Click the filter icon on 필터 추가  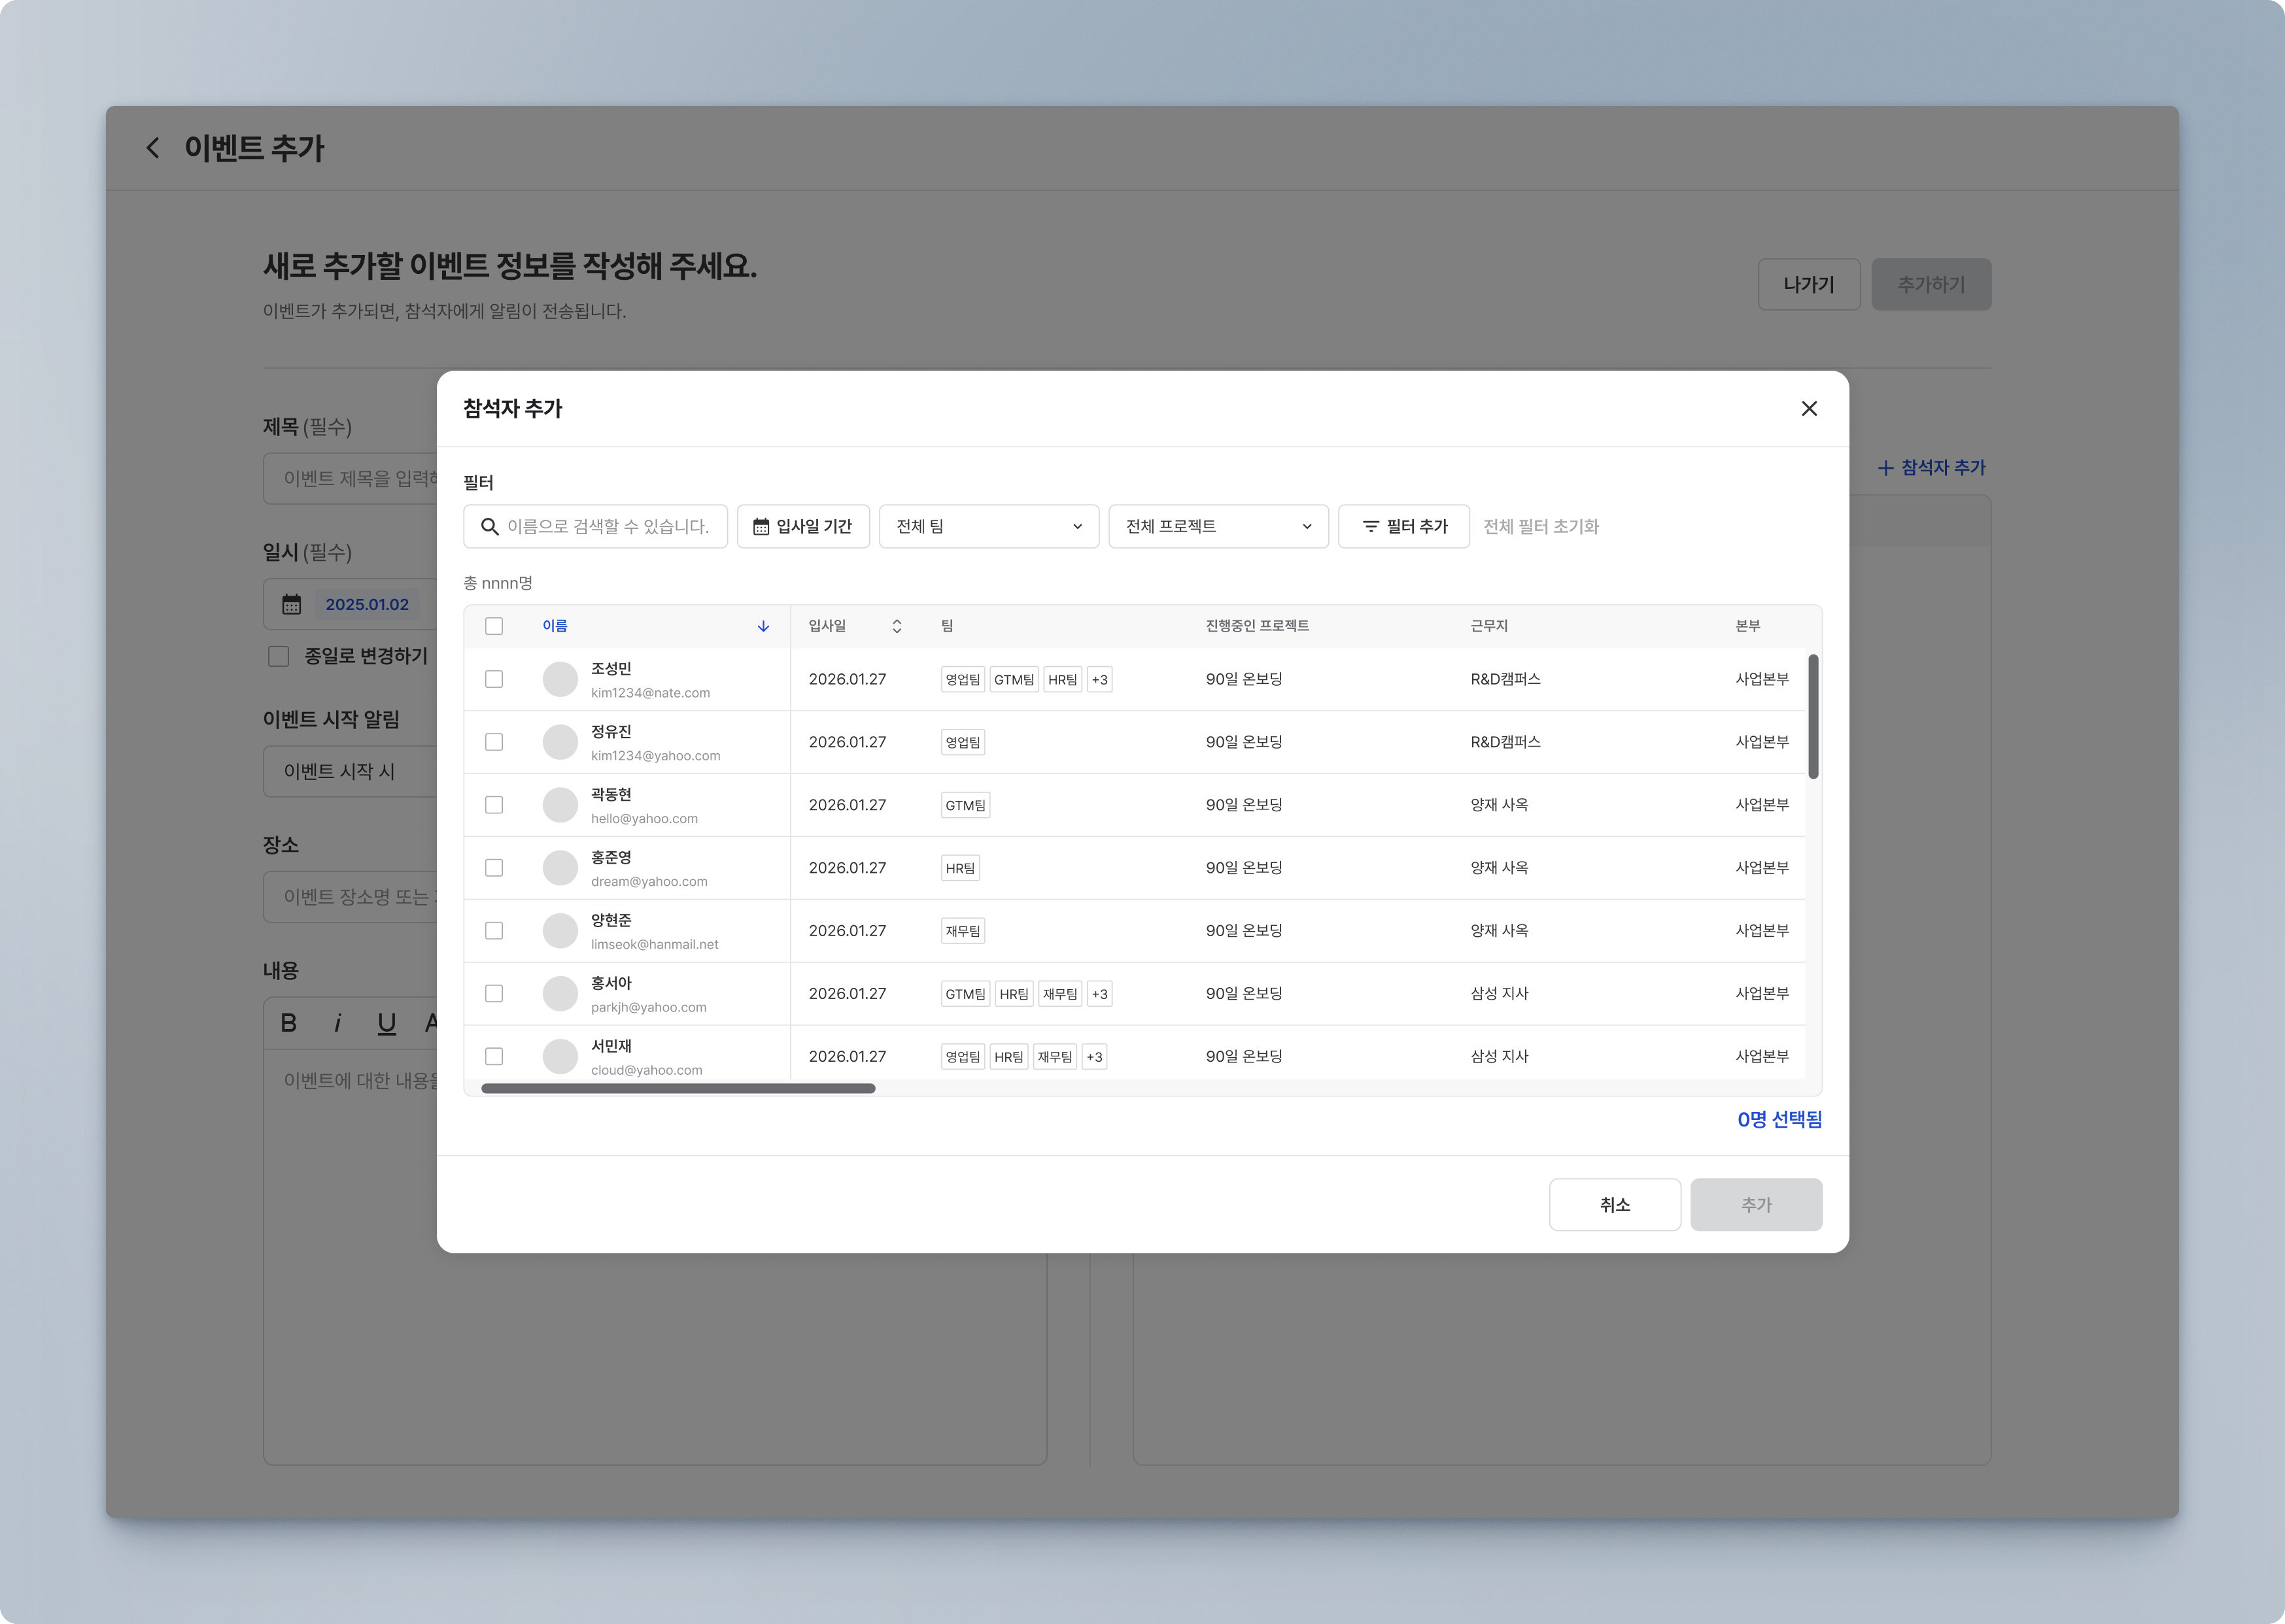1370,526
